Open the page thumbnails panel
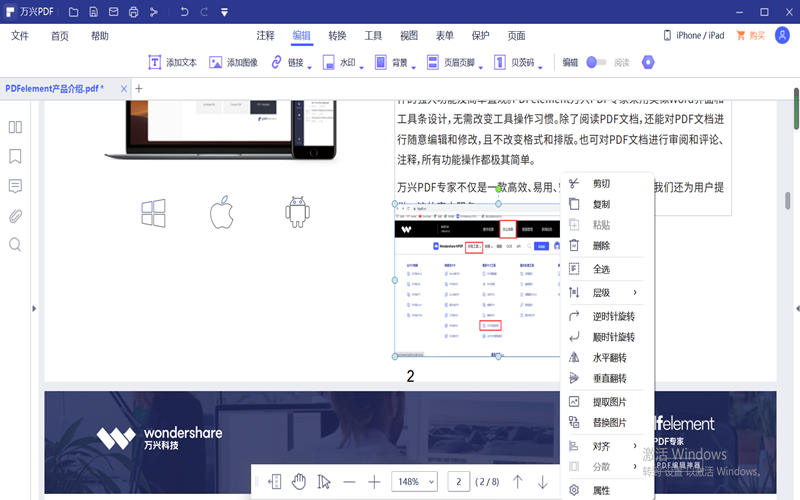The image size is (800, 500). 15,127
